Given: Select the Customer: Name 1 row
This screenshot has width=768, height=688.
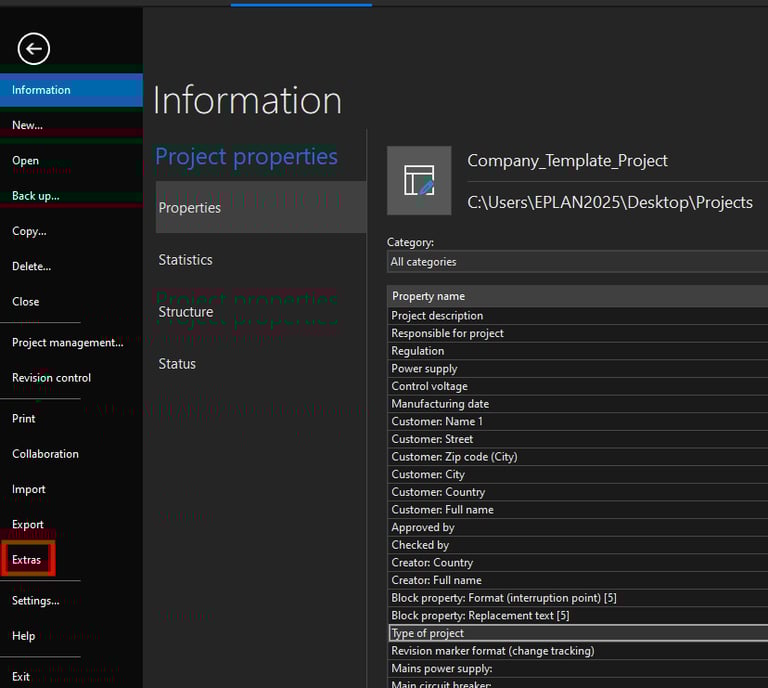Looking at the screenshot, I should pyautogui.click(x=577, y=422).
